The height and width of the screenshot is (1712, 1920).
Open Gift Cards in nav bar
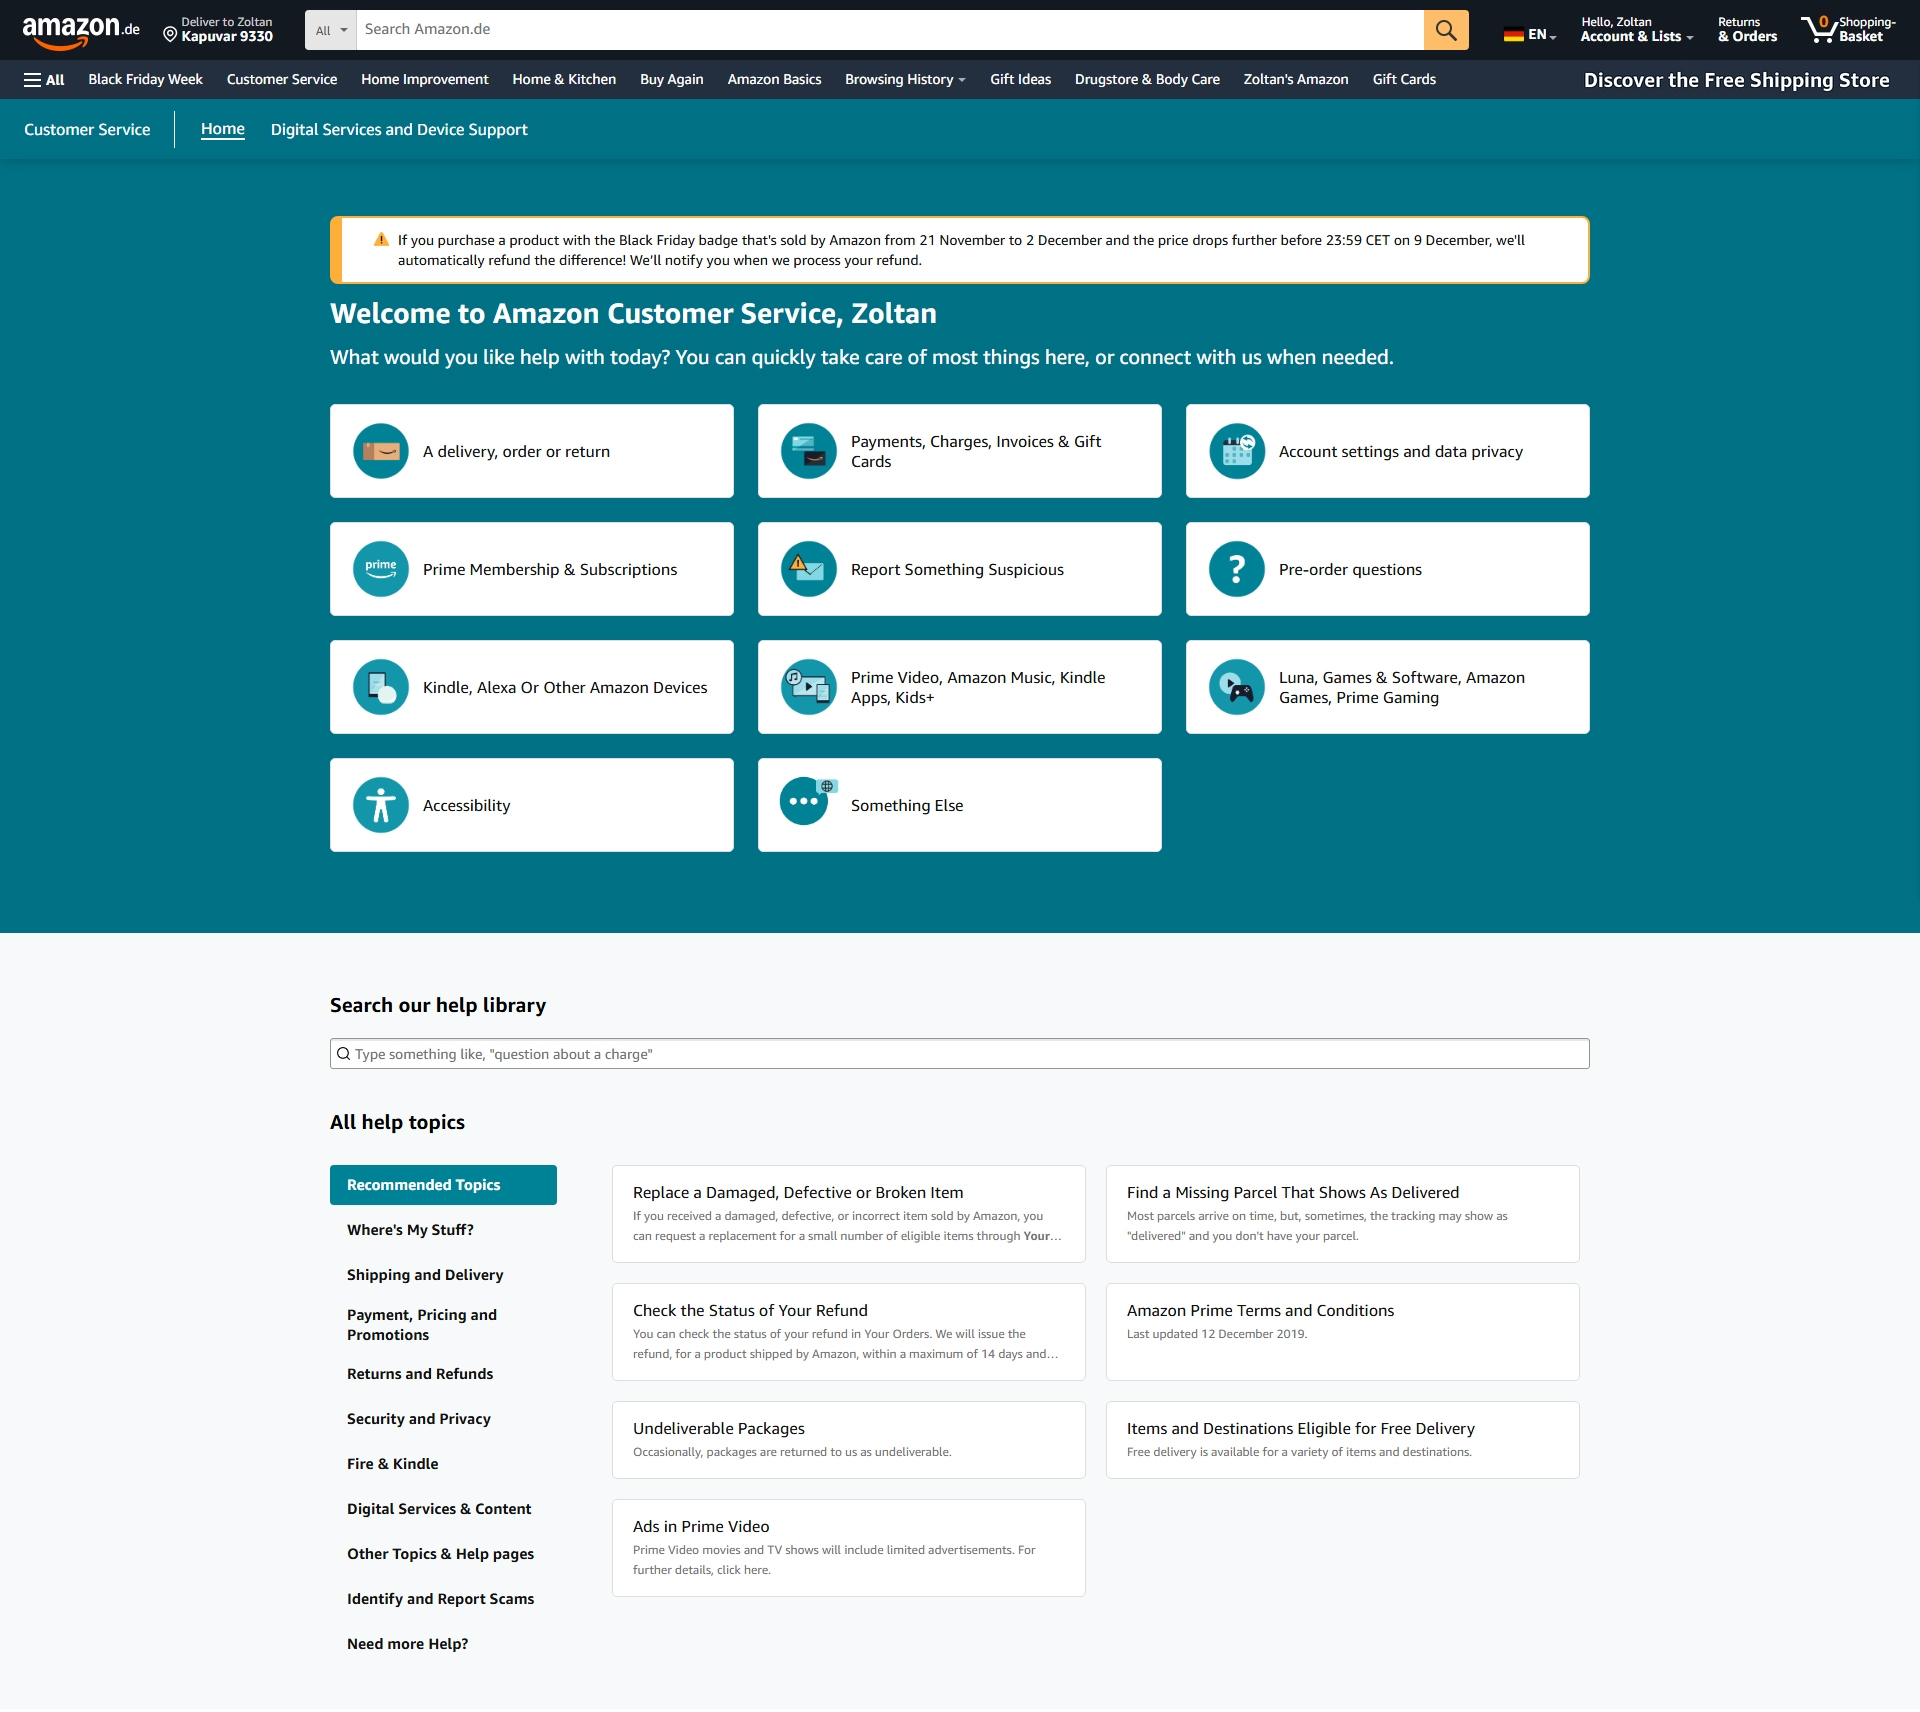click(x=1404, y=80)
